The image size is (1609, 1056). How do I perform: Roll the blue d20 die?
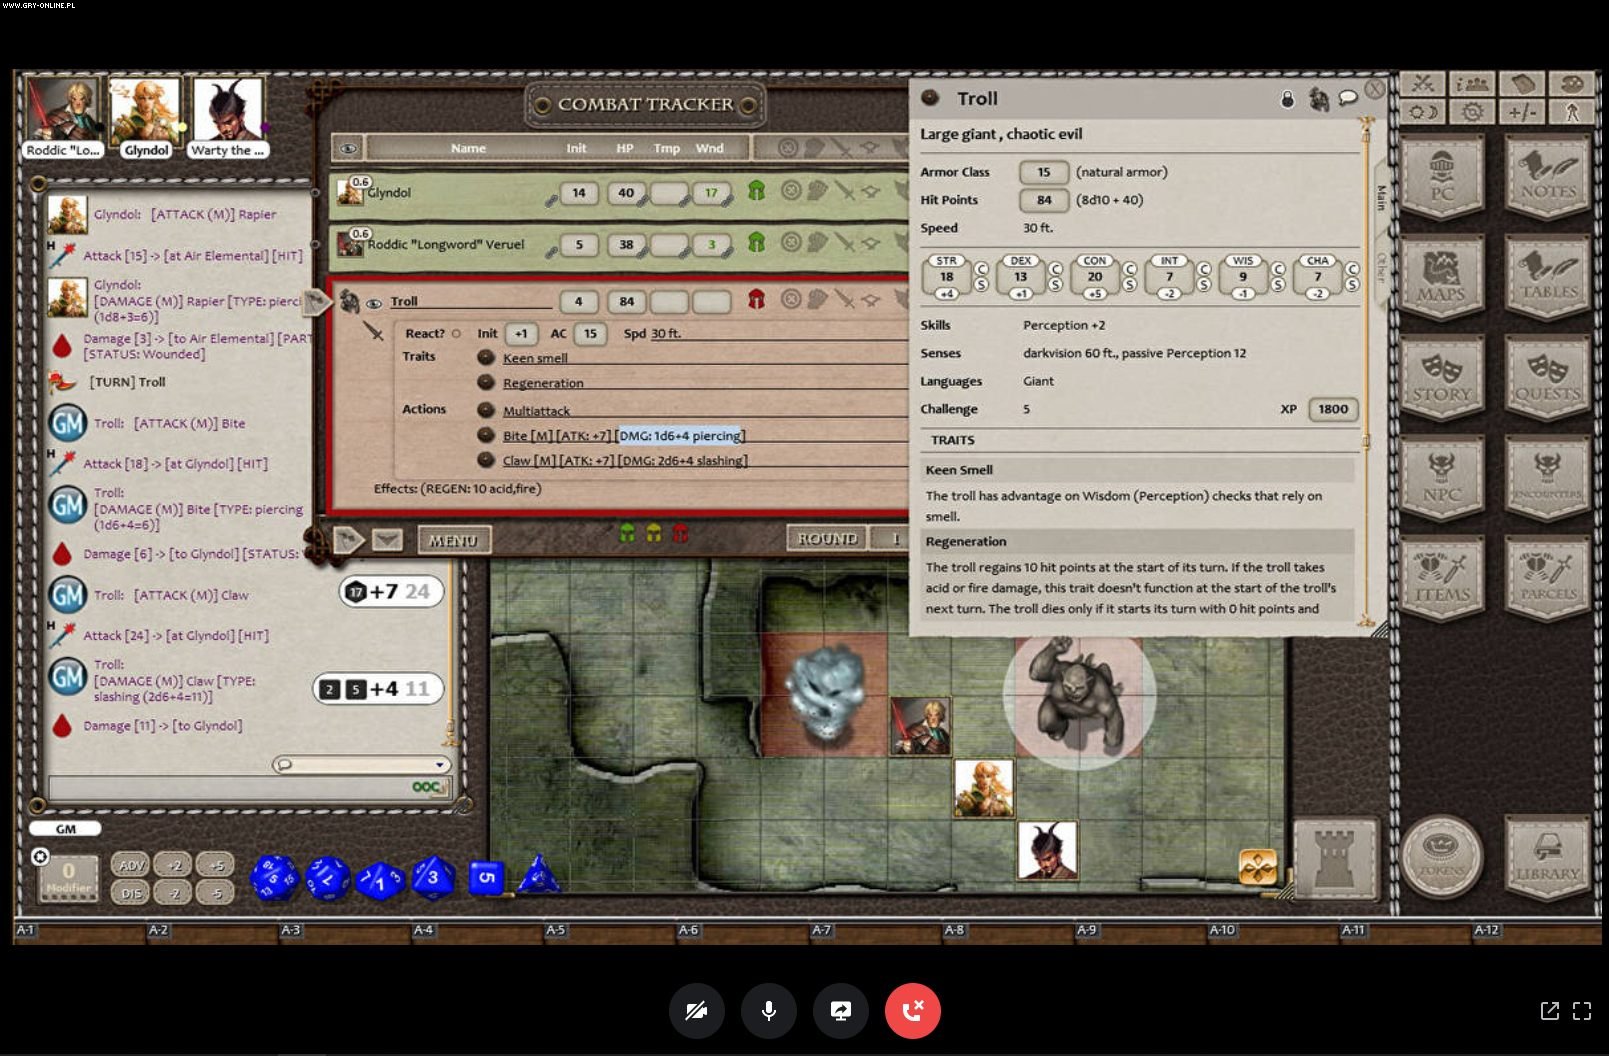click(273, 877)
